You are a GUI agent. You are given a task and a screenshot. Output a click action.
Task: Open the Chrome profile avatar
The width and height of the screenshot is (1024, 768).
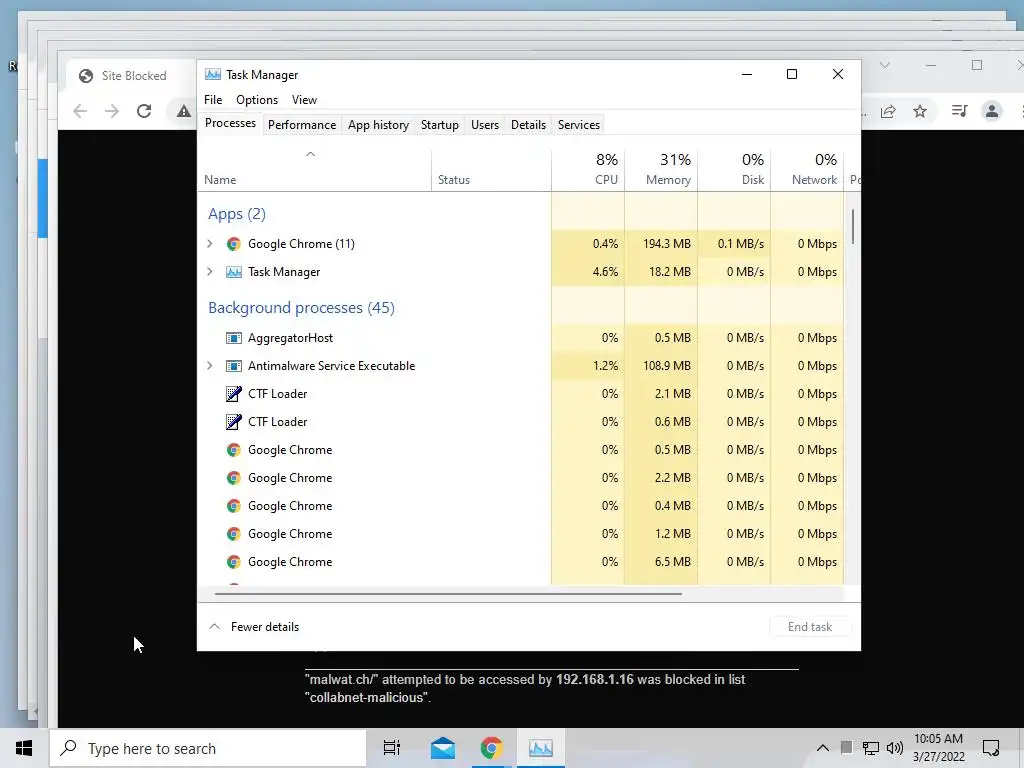pos(991,111)
